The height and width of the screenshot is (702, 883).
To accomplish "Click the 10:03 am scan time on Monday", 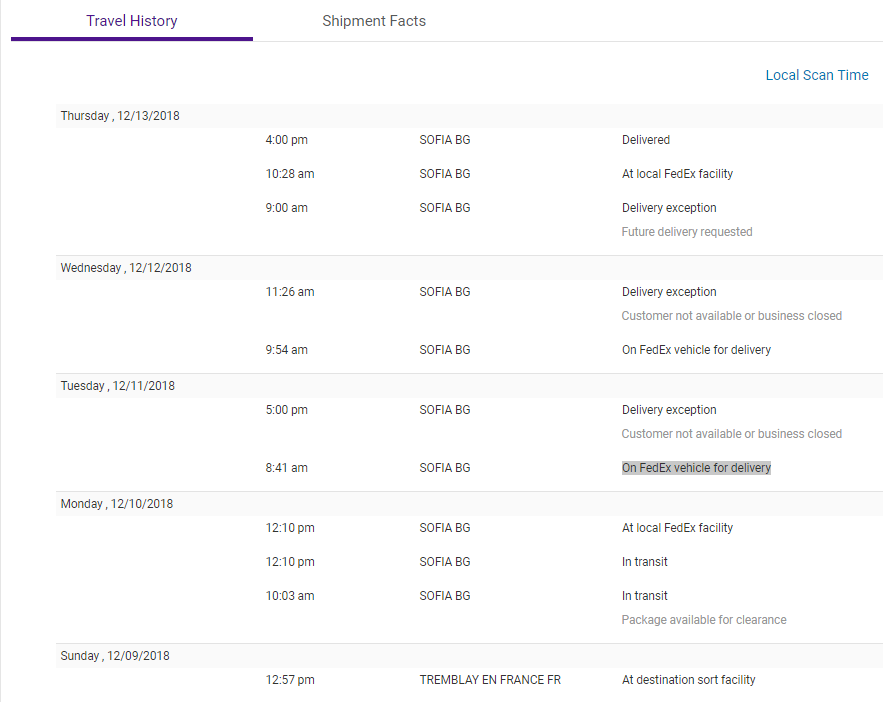I will 290,596.
